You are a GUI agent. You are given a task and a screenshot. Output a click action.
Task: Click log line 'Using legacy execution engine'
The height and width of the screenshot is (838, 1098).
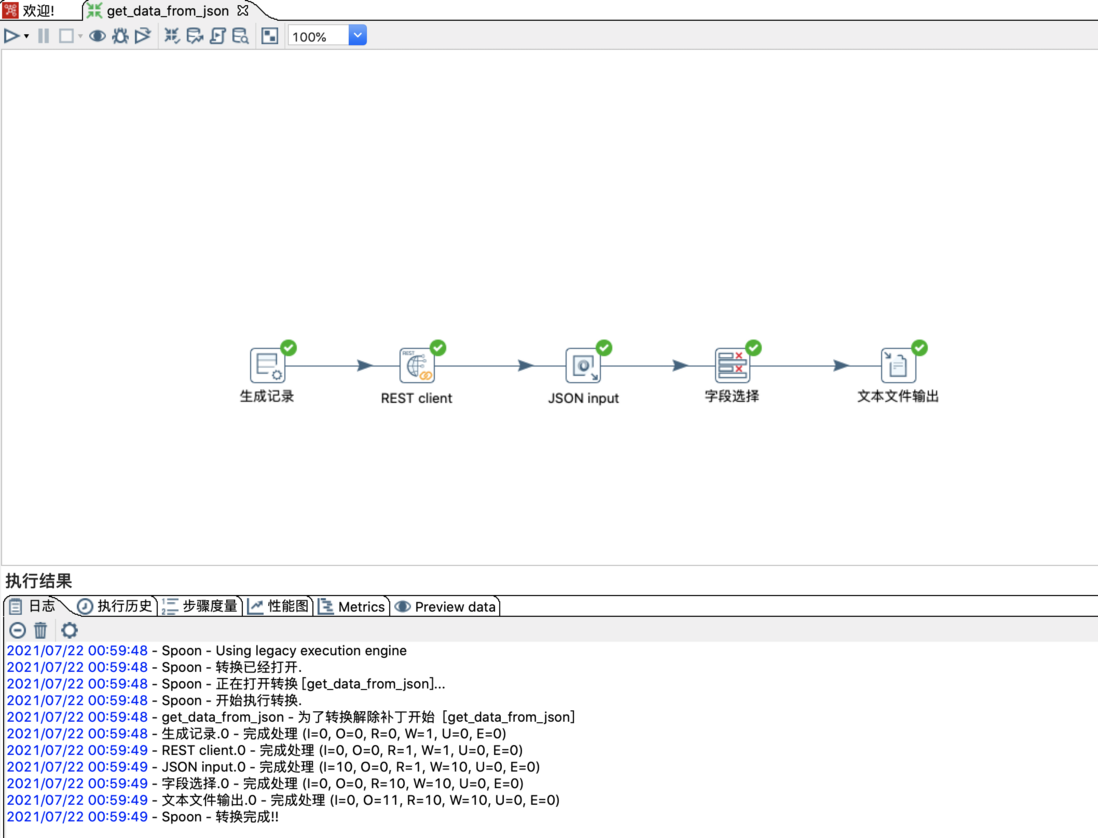tap(207, 650)
